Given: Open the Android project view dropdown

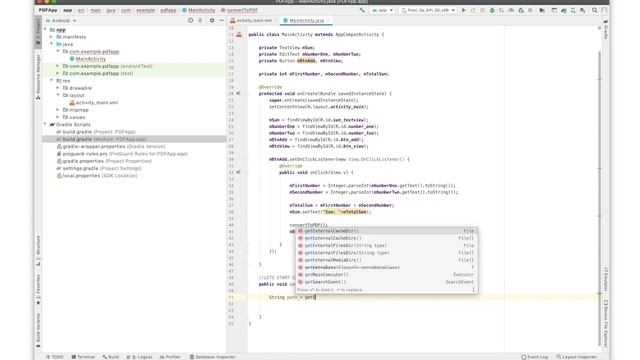Looking at the screenshot, I should click(61, 20).
